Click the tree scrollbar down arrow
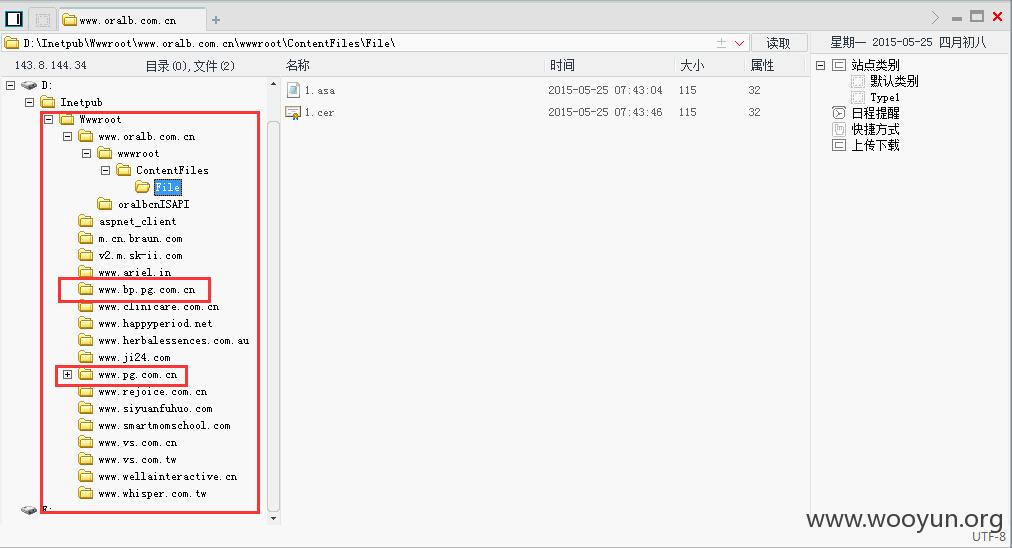Image resolution: width=1012 pixels, height=548 pixels. 273,518
